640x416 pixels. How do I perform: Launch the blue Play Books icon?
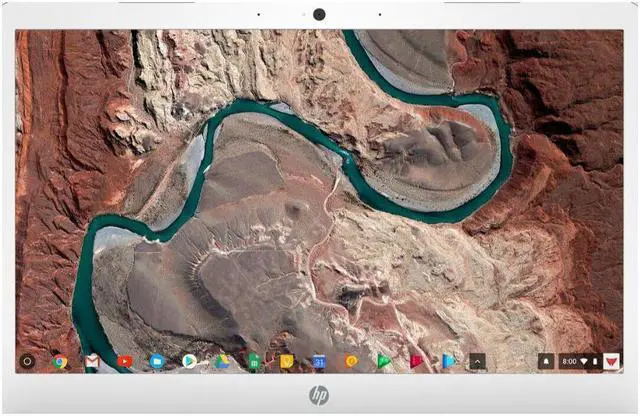pyautogui.click(x=448, y=361)
